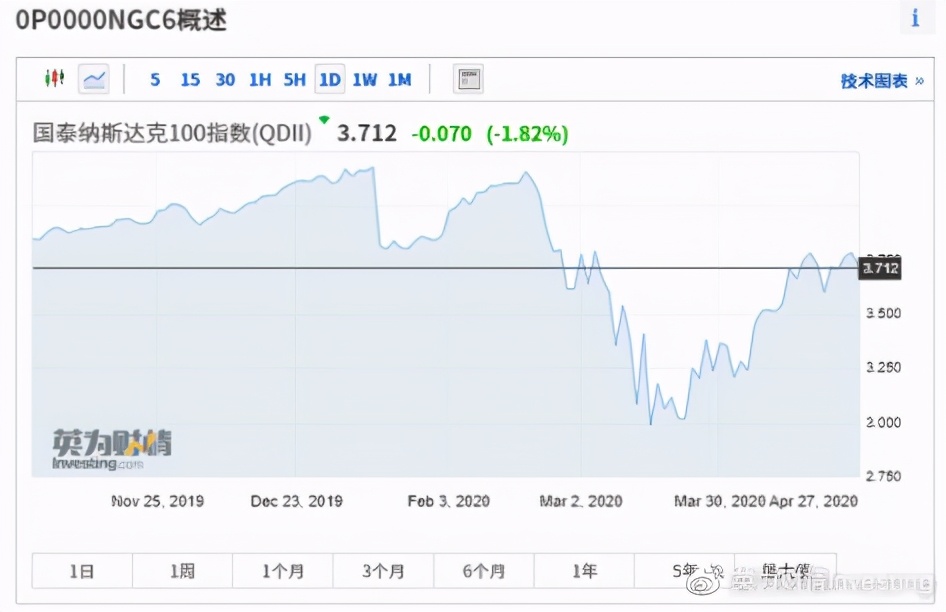Select the 30 minute interval option
This screenshot has height=612, width=946.
pyautogui.click(x=225, y=78)
